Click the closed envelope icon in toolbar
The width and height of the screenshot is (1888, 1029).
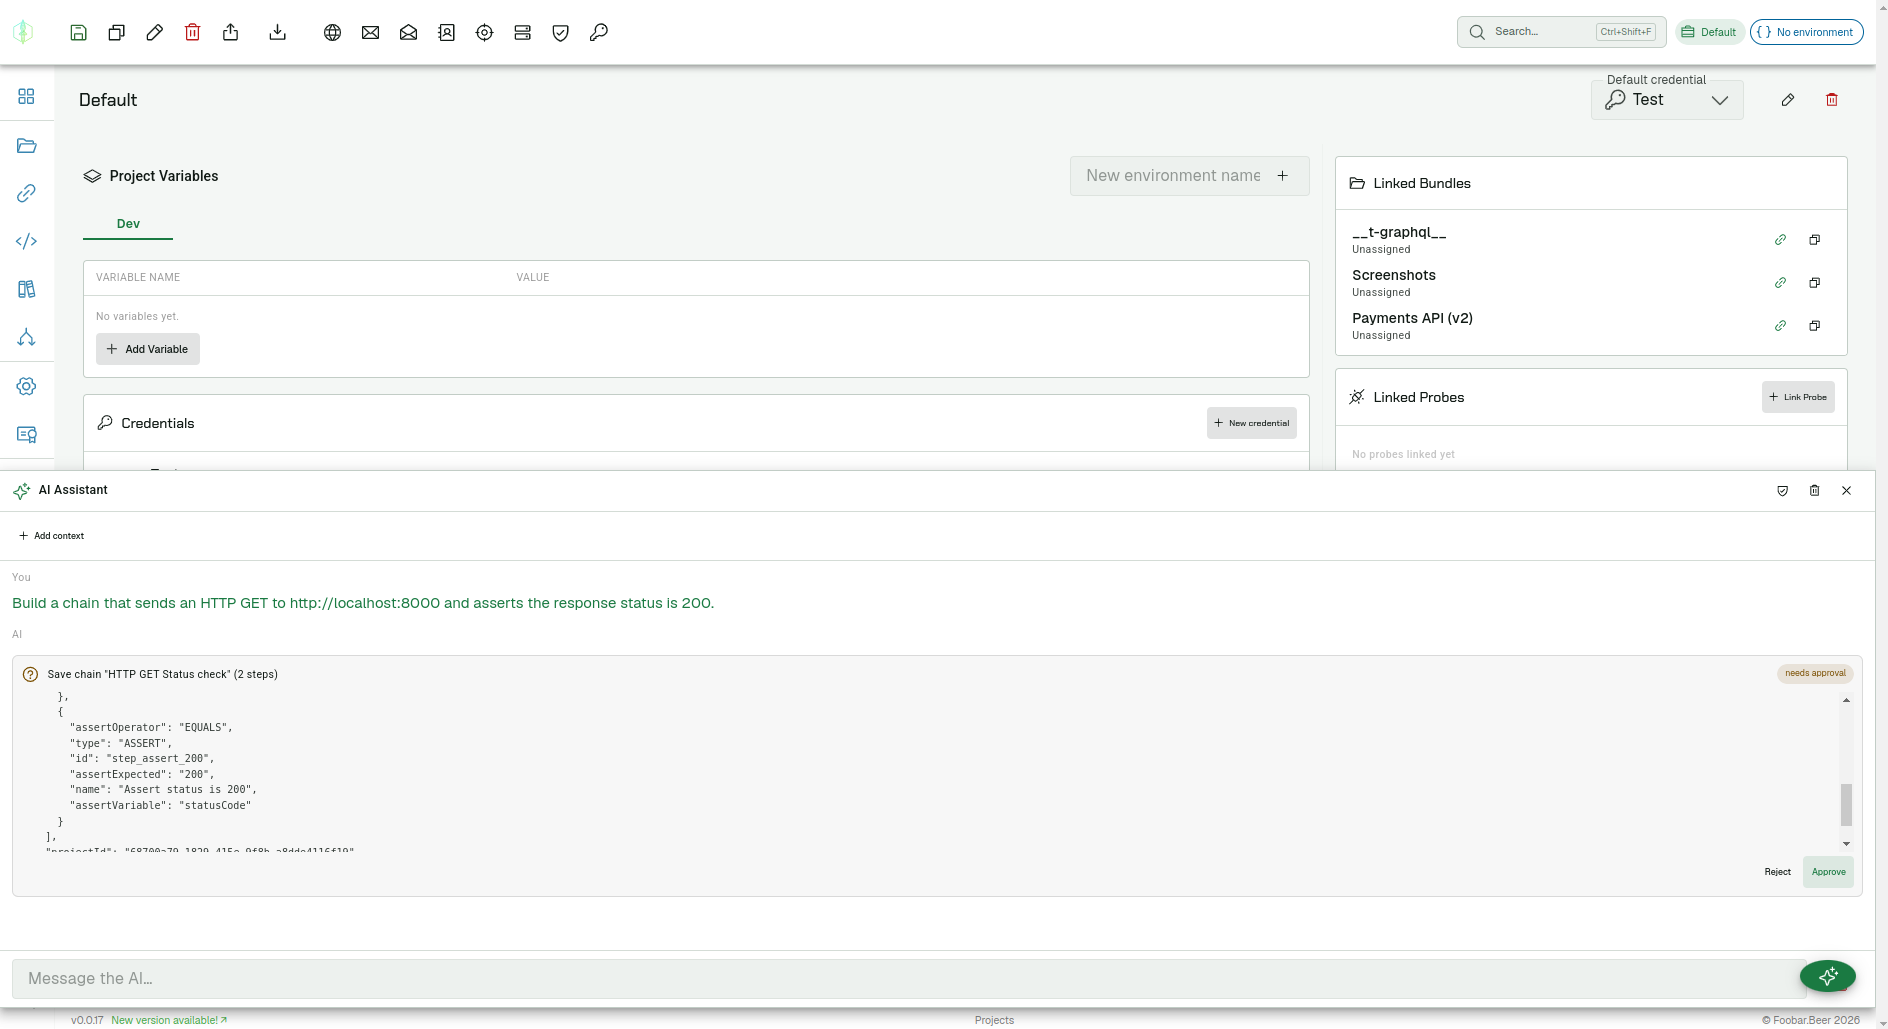click(x=371, y=32)
